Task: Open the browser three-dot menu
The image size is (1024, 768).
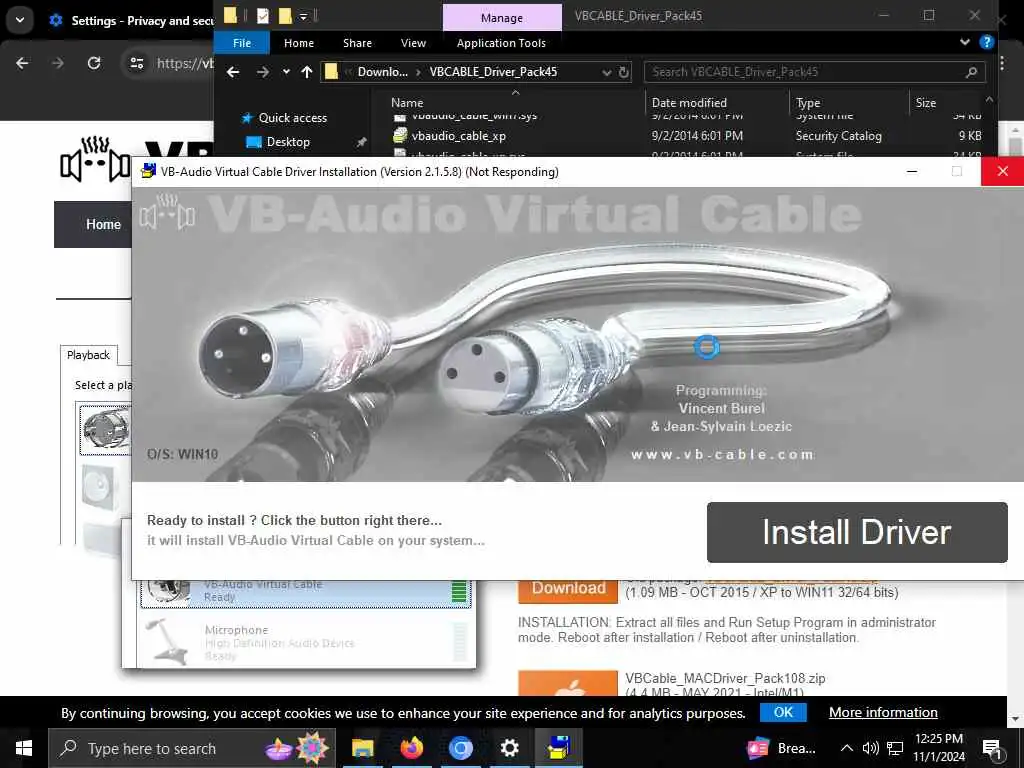Action: pos(1002,63)
